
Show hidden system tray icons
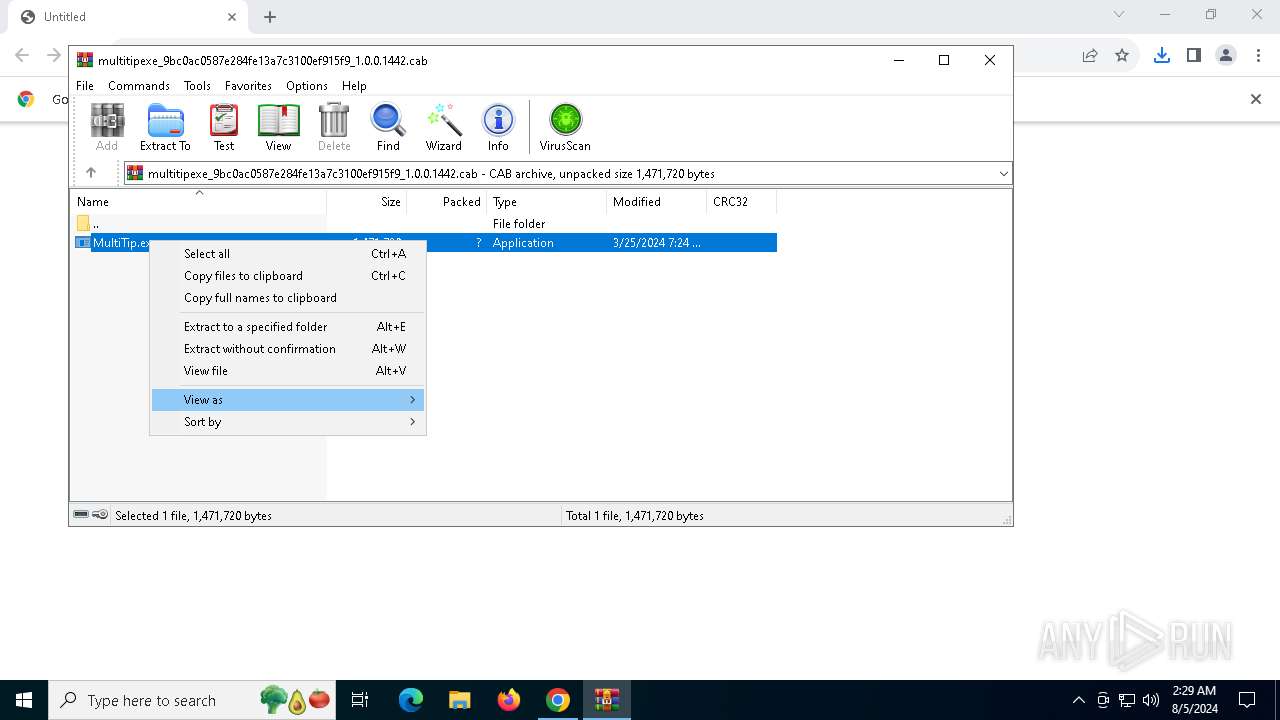1078,700
